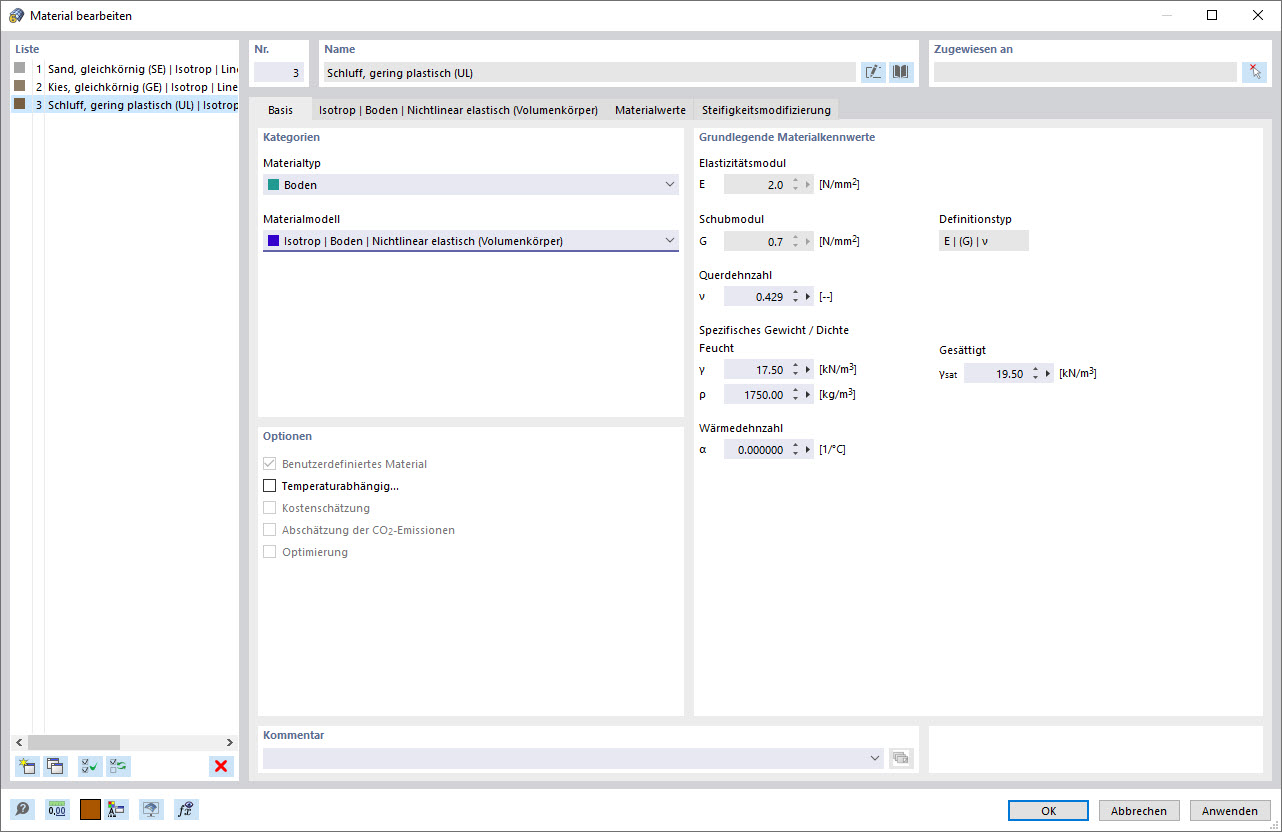Click the pick-assignment cursor icon under Zugewiesen an
This screenshot has width=1282, height=832.
1254,72
